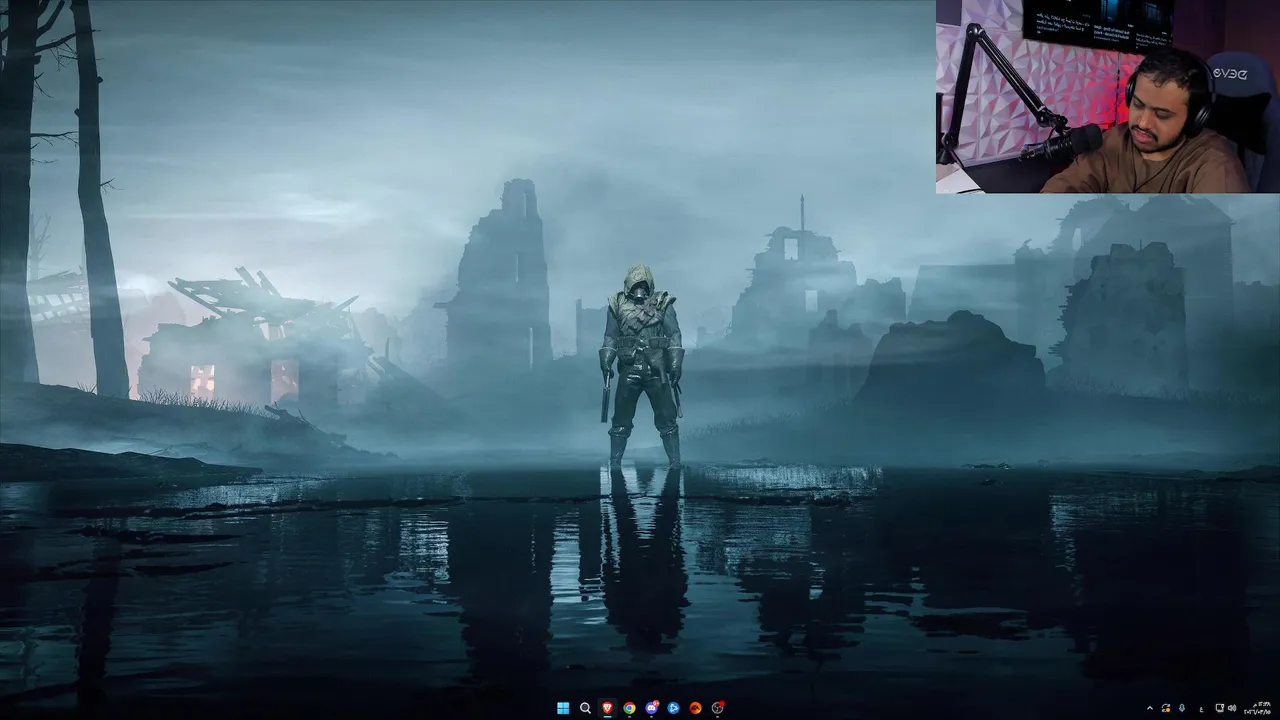Screen dimensions: 1280x720
Task: Open taskbar Search magnifier
Action: coord(585,708)
